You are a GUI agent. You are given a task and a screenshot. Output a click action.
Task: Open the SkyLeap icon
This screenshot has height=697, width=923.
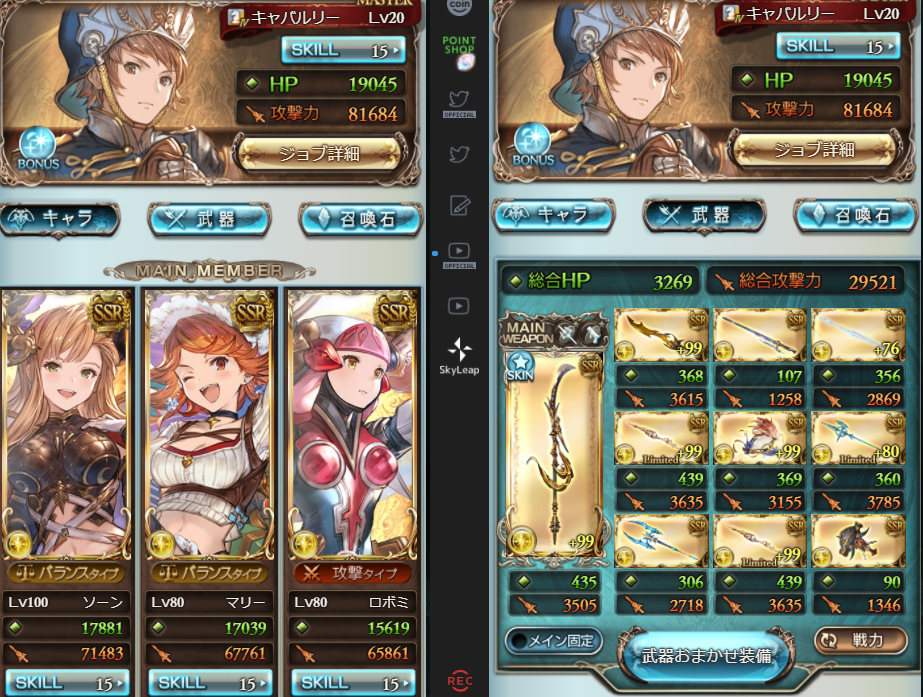click(x=459, y=356)
